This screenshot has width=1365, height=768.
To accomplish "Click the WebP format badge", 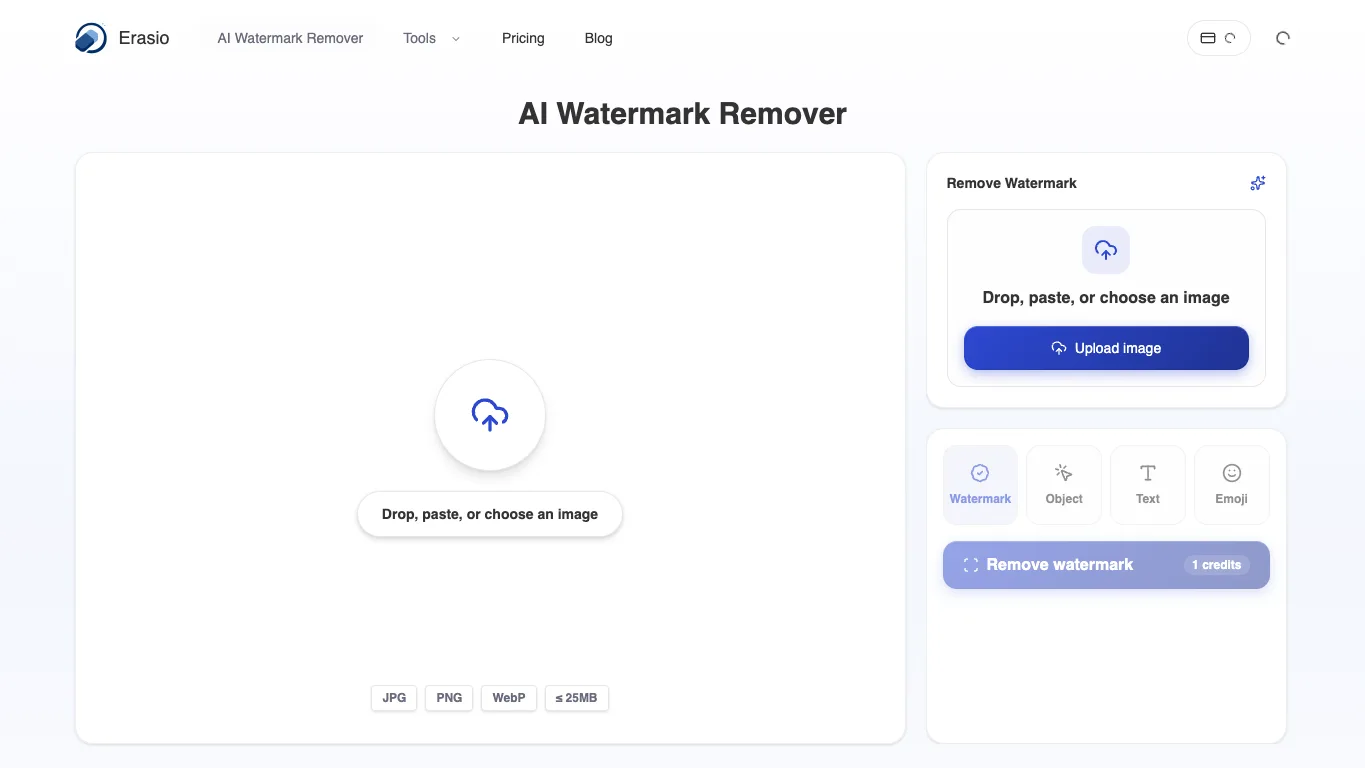I will click(x=509, y=698).
